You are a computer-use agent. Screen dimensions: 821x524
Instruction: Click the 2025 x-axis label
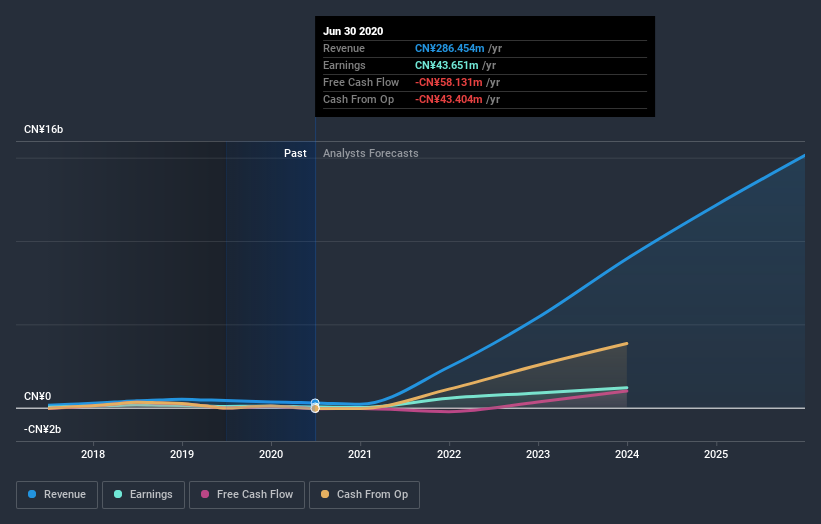click(716, 454)
